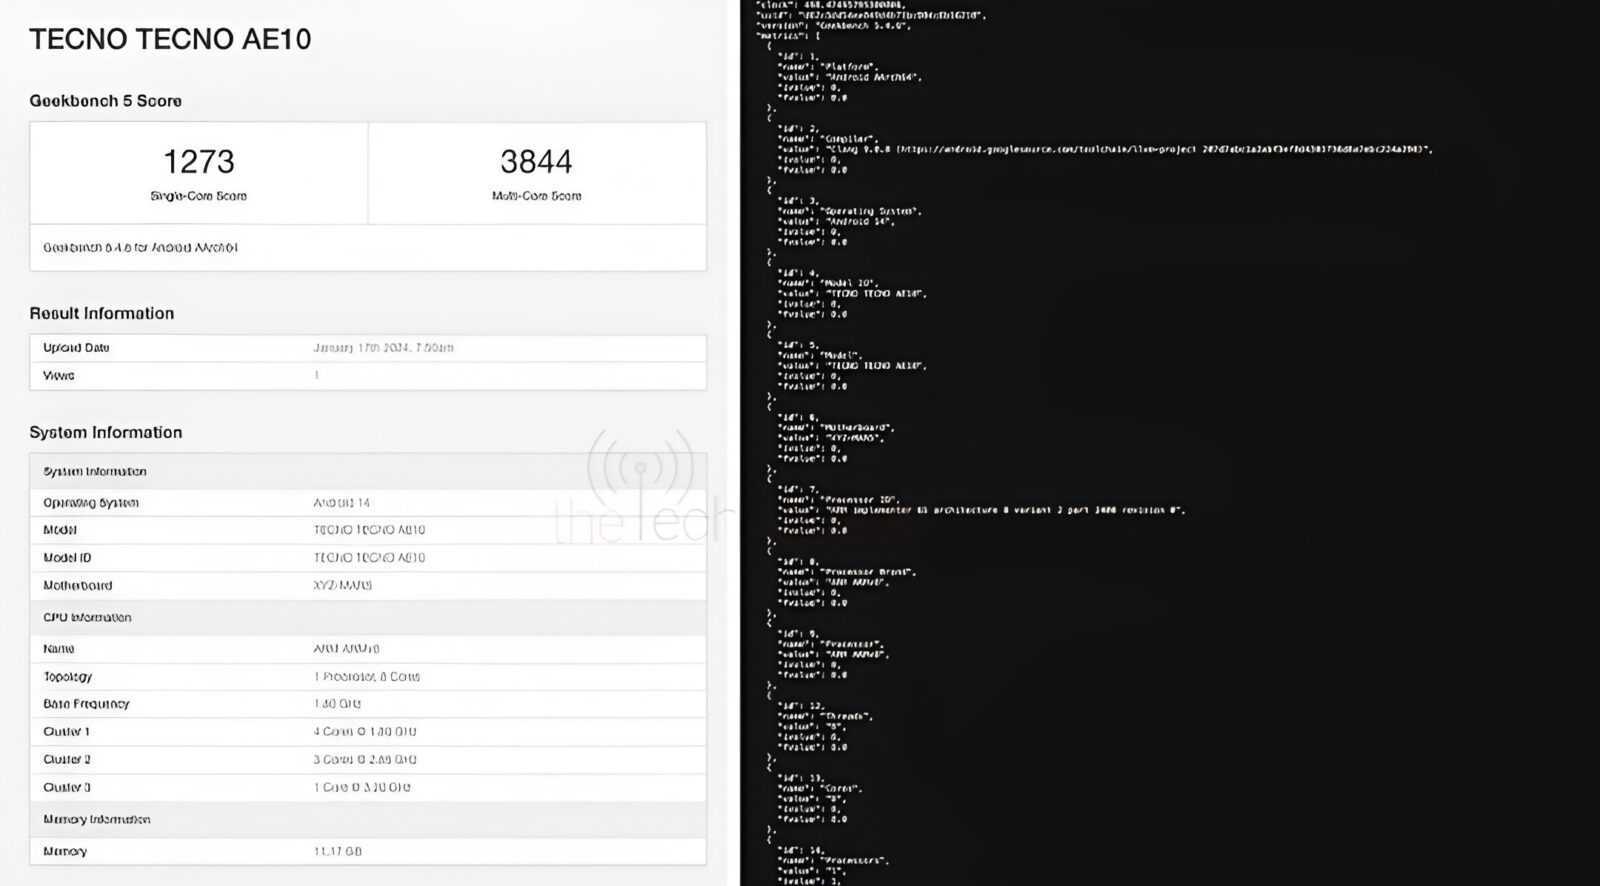
Task: Click the "Upload Date" row label
Action: coord(76,348)
